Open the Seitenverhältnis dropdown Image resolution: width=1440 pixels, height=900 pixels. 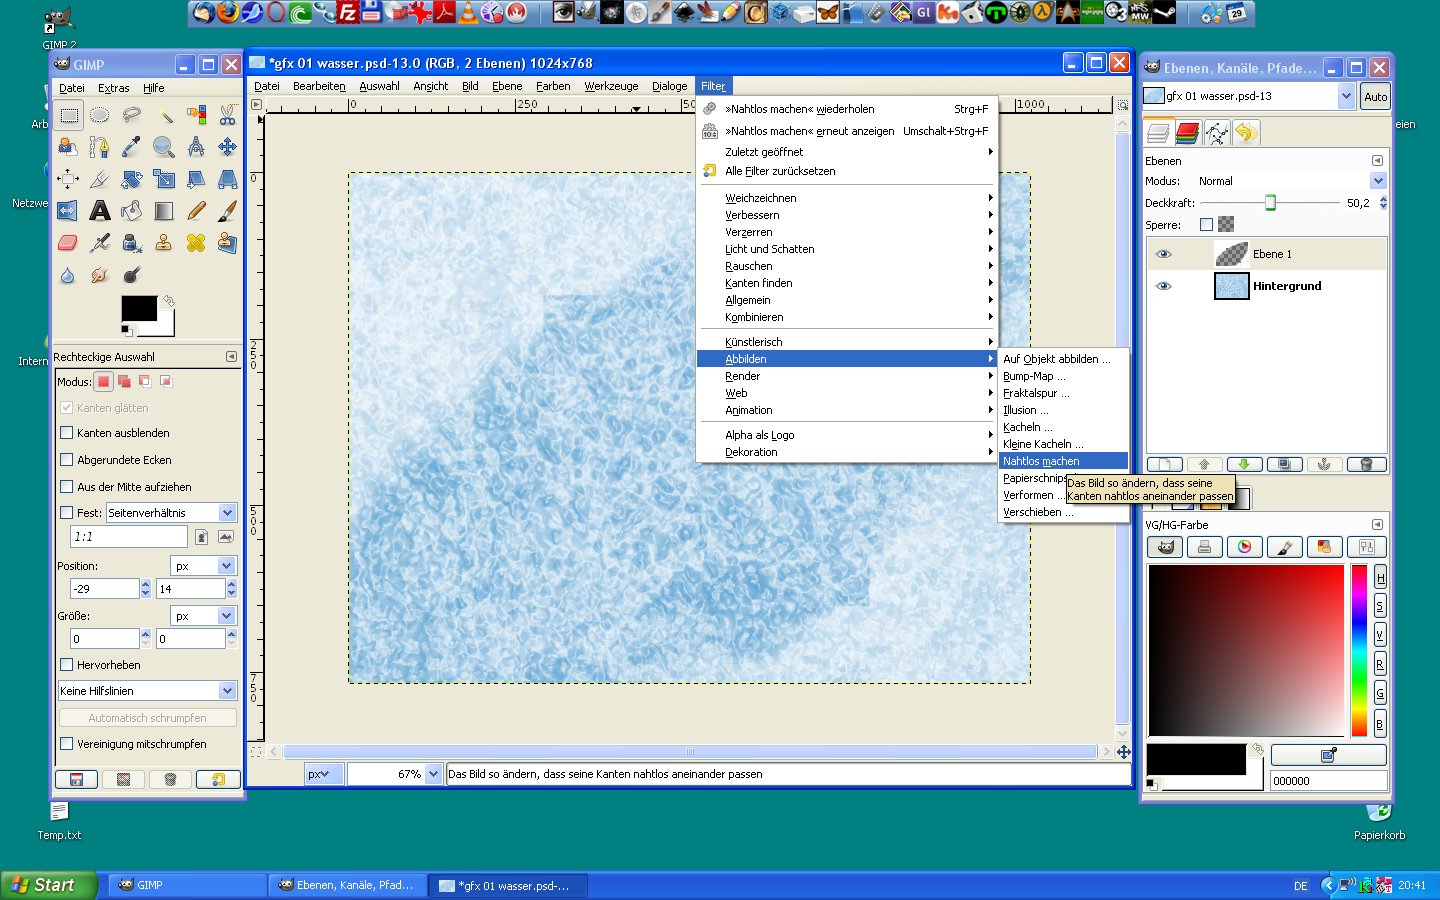(171, 513)
